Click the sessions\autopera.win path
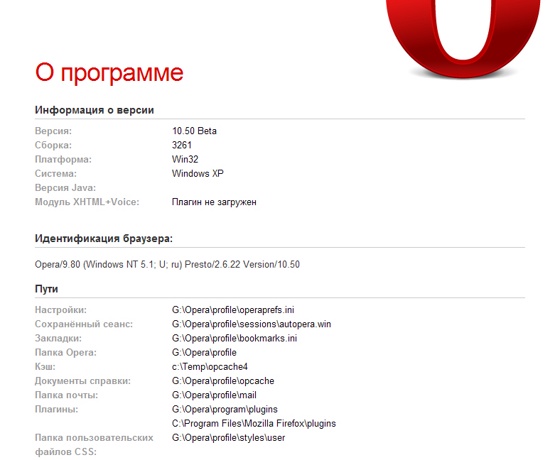Image resolution: width=560 pixels, height=460 pixels. coord(251,324)
